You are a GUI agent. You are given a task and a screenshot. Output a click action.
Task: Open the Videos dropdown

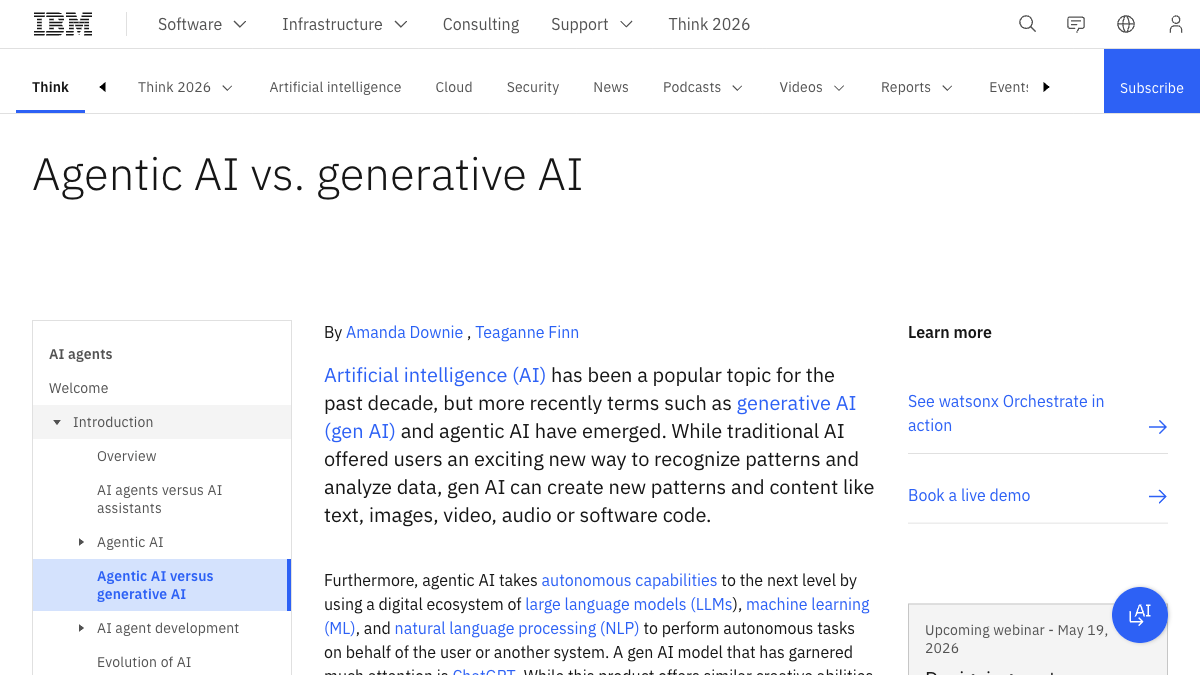point(812,87)
